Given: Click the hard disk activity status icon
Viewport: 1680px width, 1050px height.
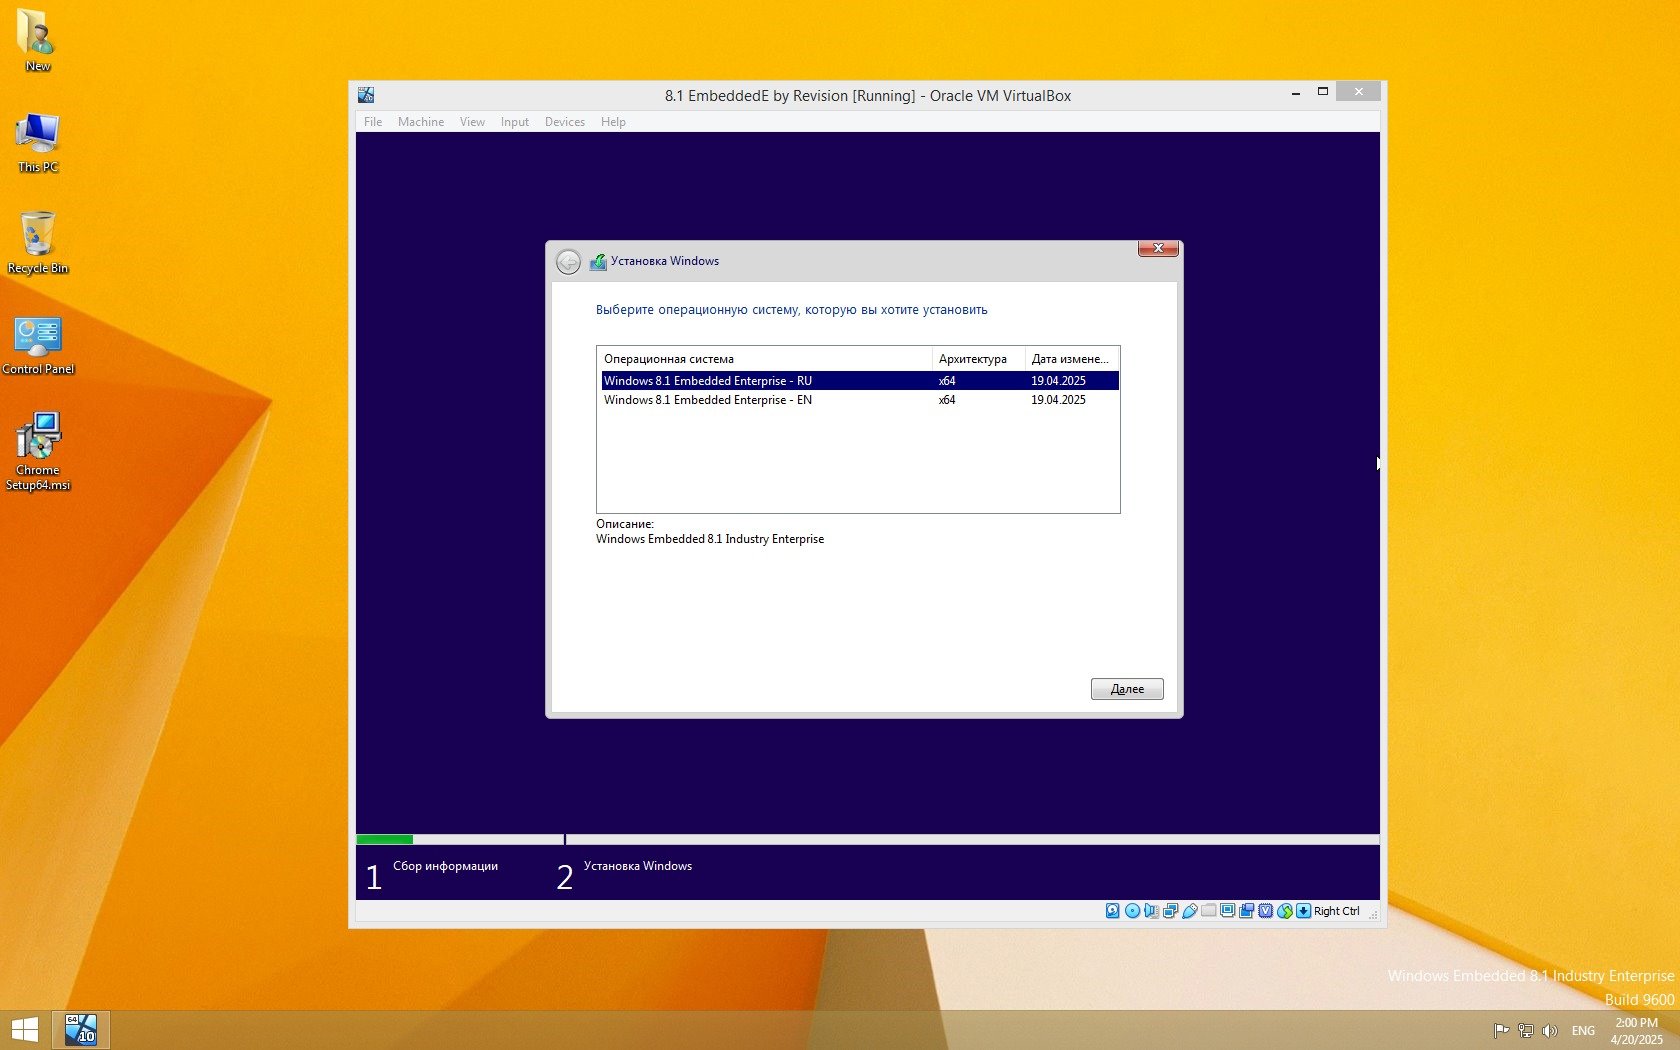Looking at the screenshot, I should [1112, 911].
